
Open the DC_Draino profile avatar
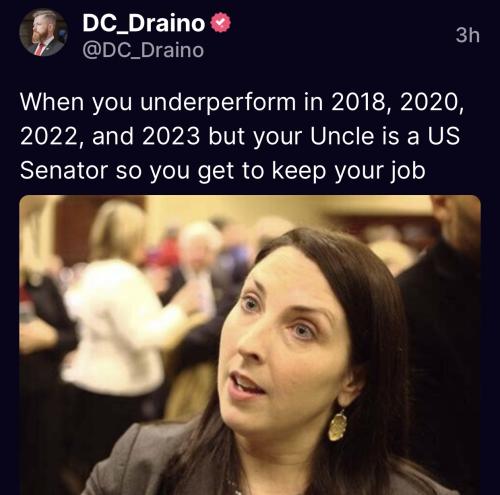[x=44, y=32]
